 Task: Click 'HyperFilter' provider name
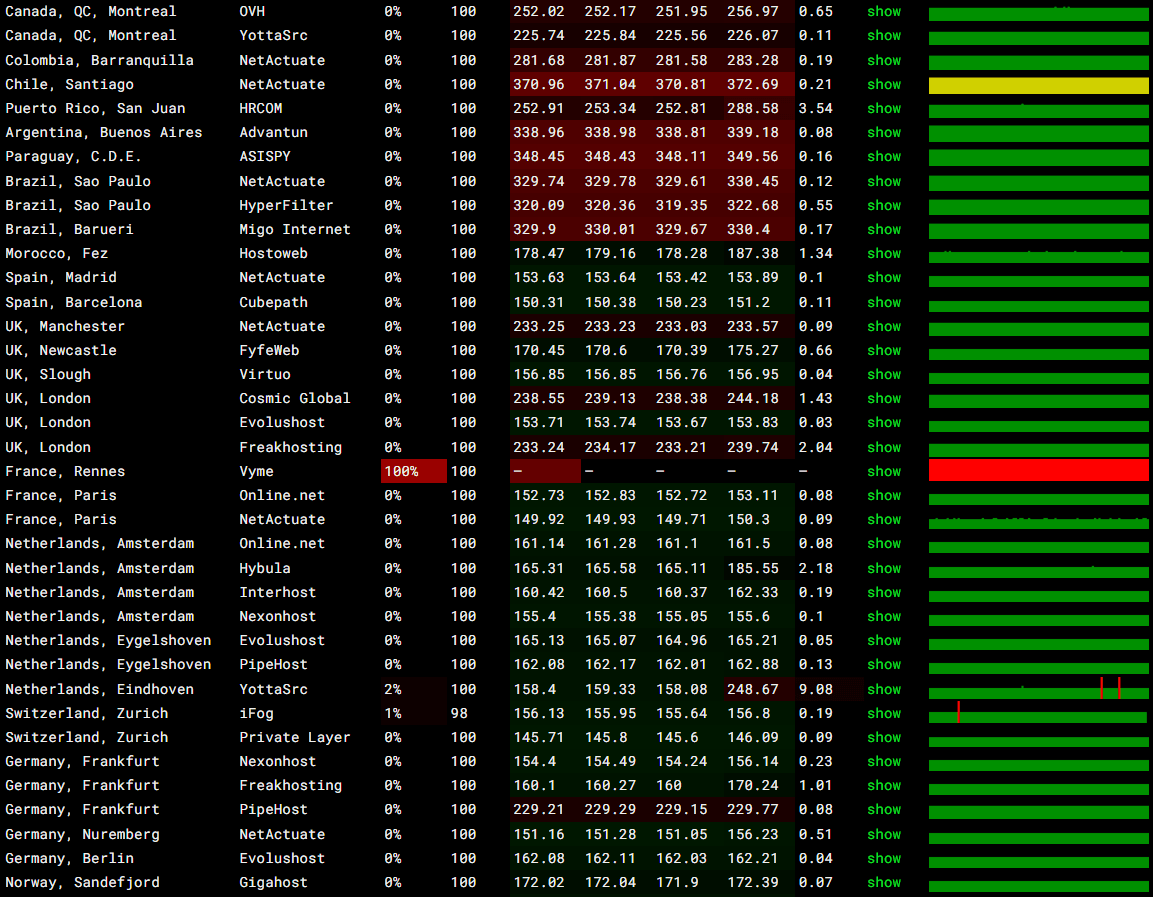click(286, 206)
